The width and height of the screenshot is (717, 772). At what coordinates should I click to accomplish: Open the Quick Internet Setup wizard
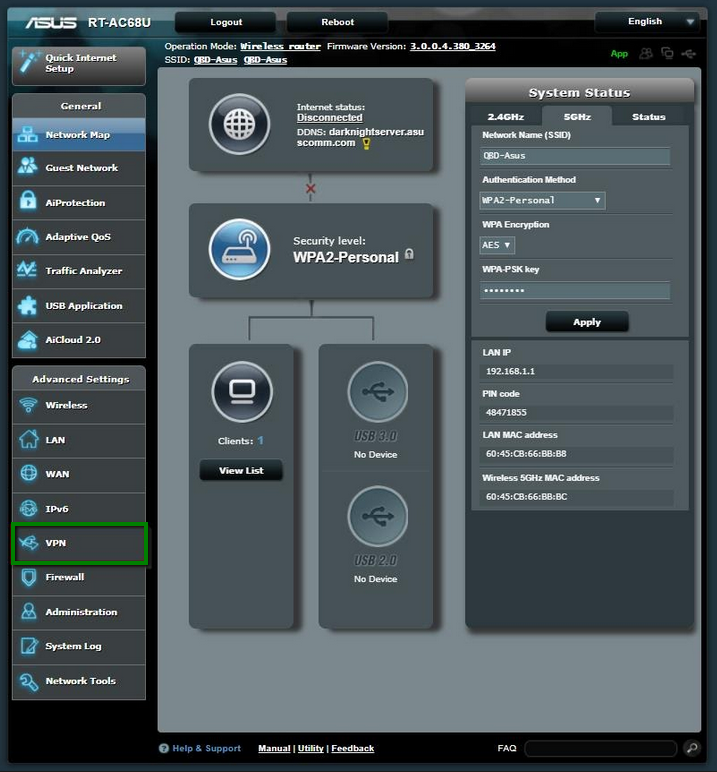coord(79,64)
